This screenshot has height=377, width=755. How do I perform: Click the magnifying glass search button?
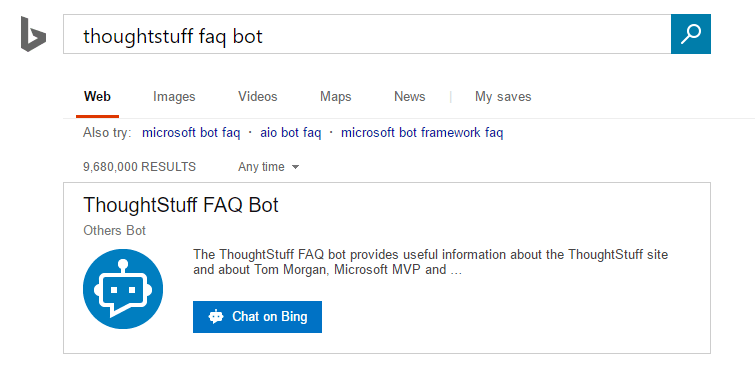690,34
